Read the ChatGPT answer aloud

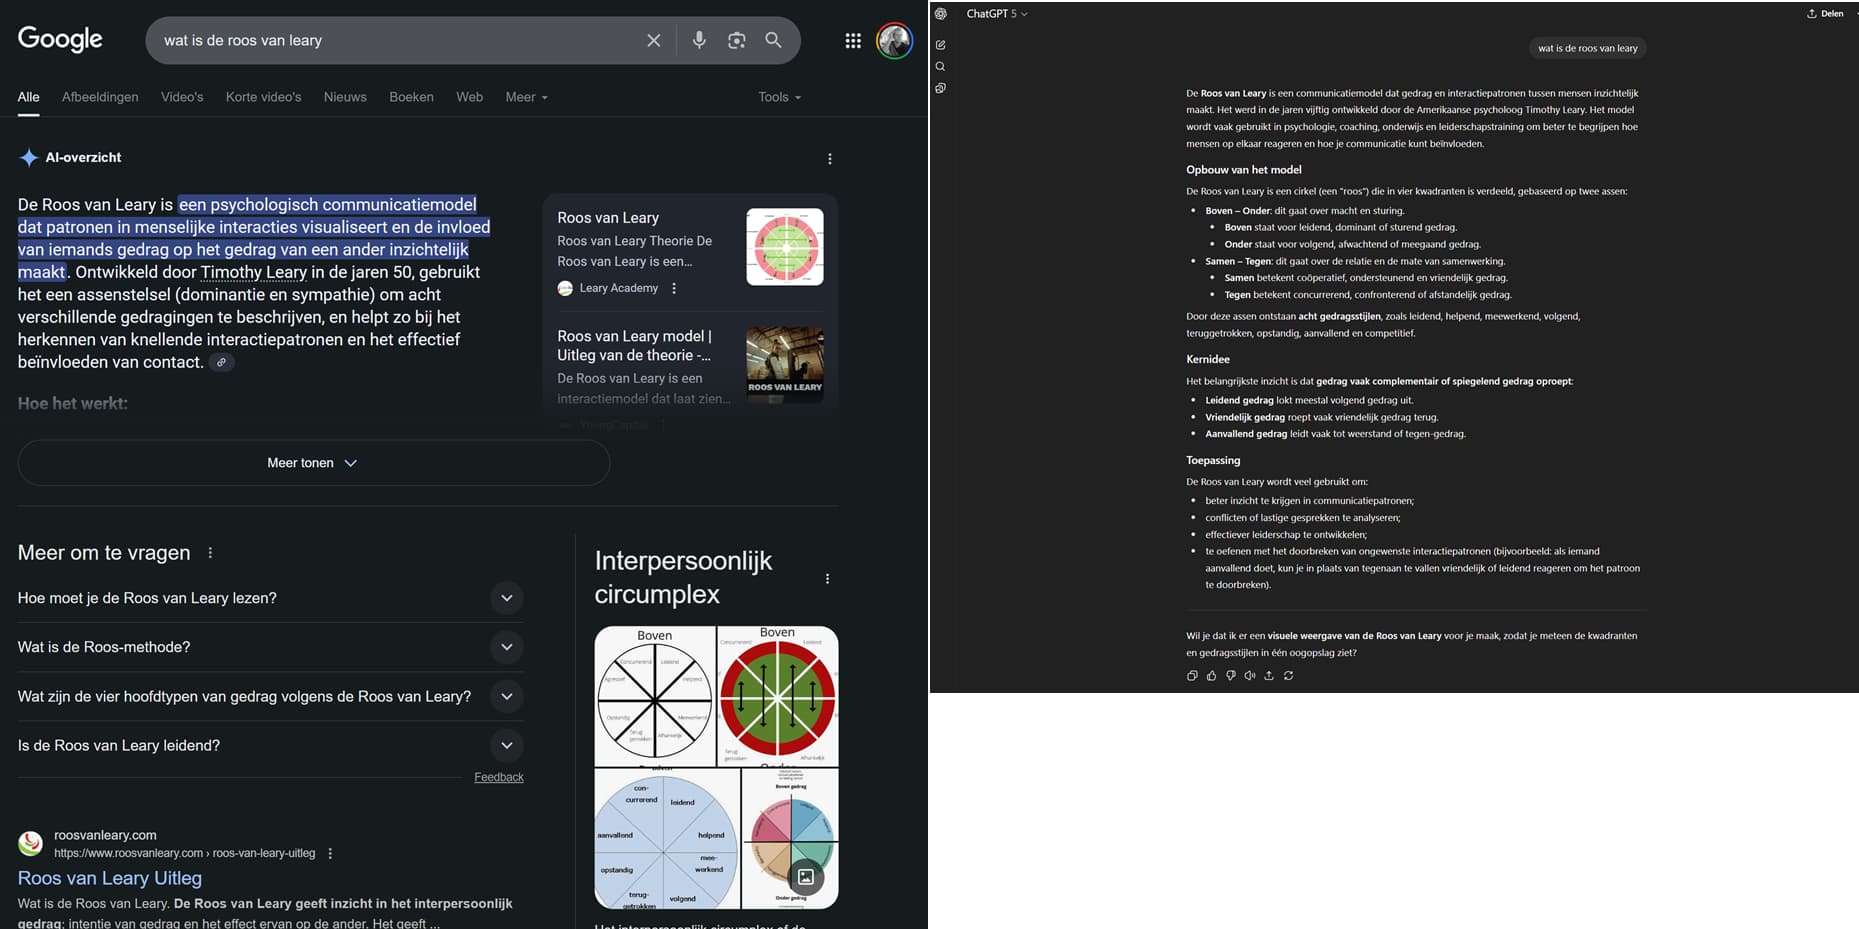[x=1250, y=676]
